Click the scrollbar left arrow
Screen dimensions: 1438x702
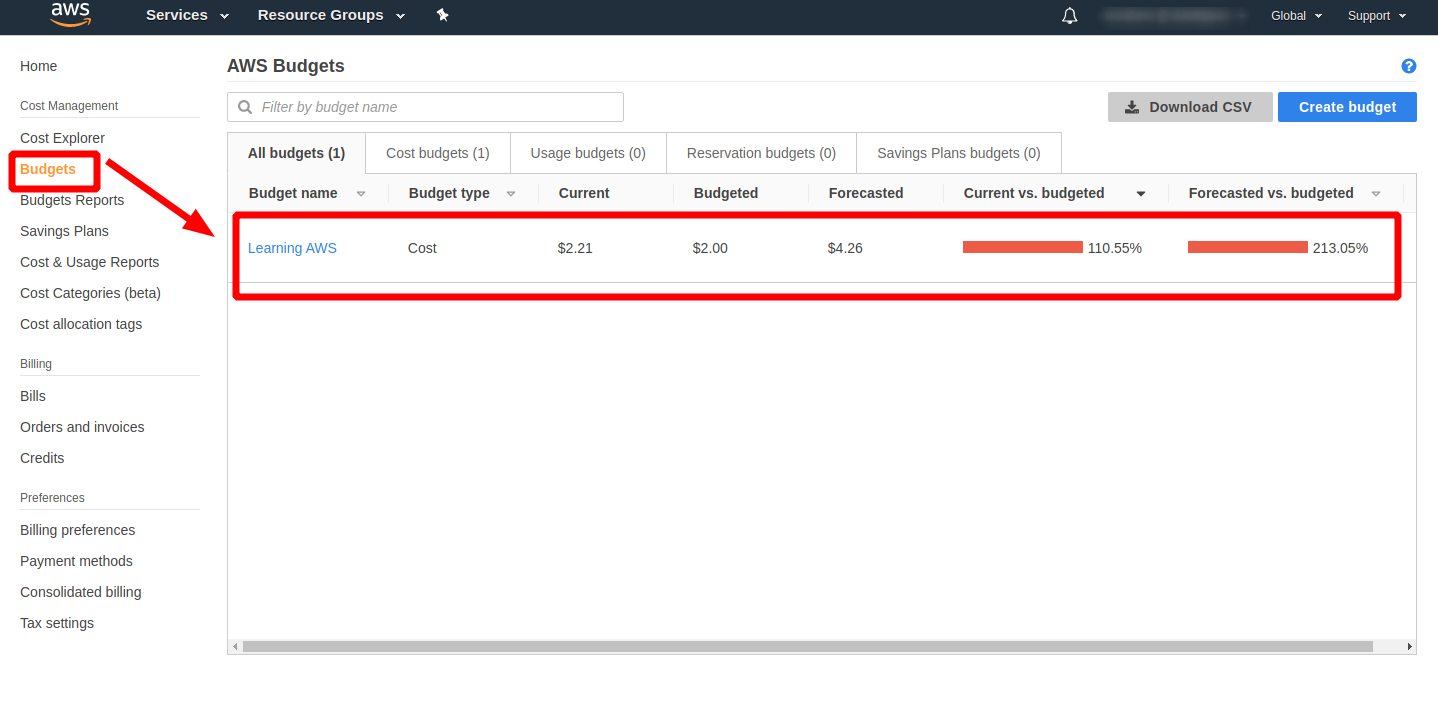click(235, 647)
